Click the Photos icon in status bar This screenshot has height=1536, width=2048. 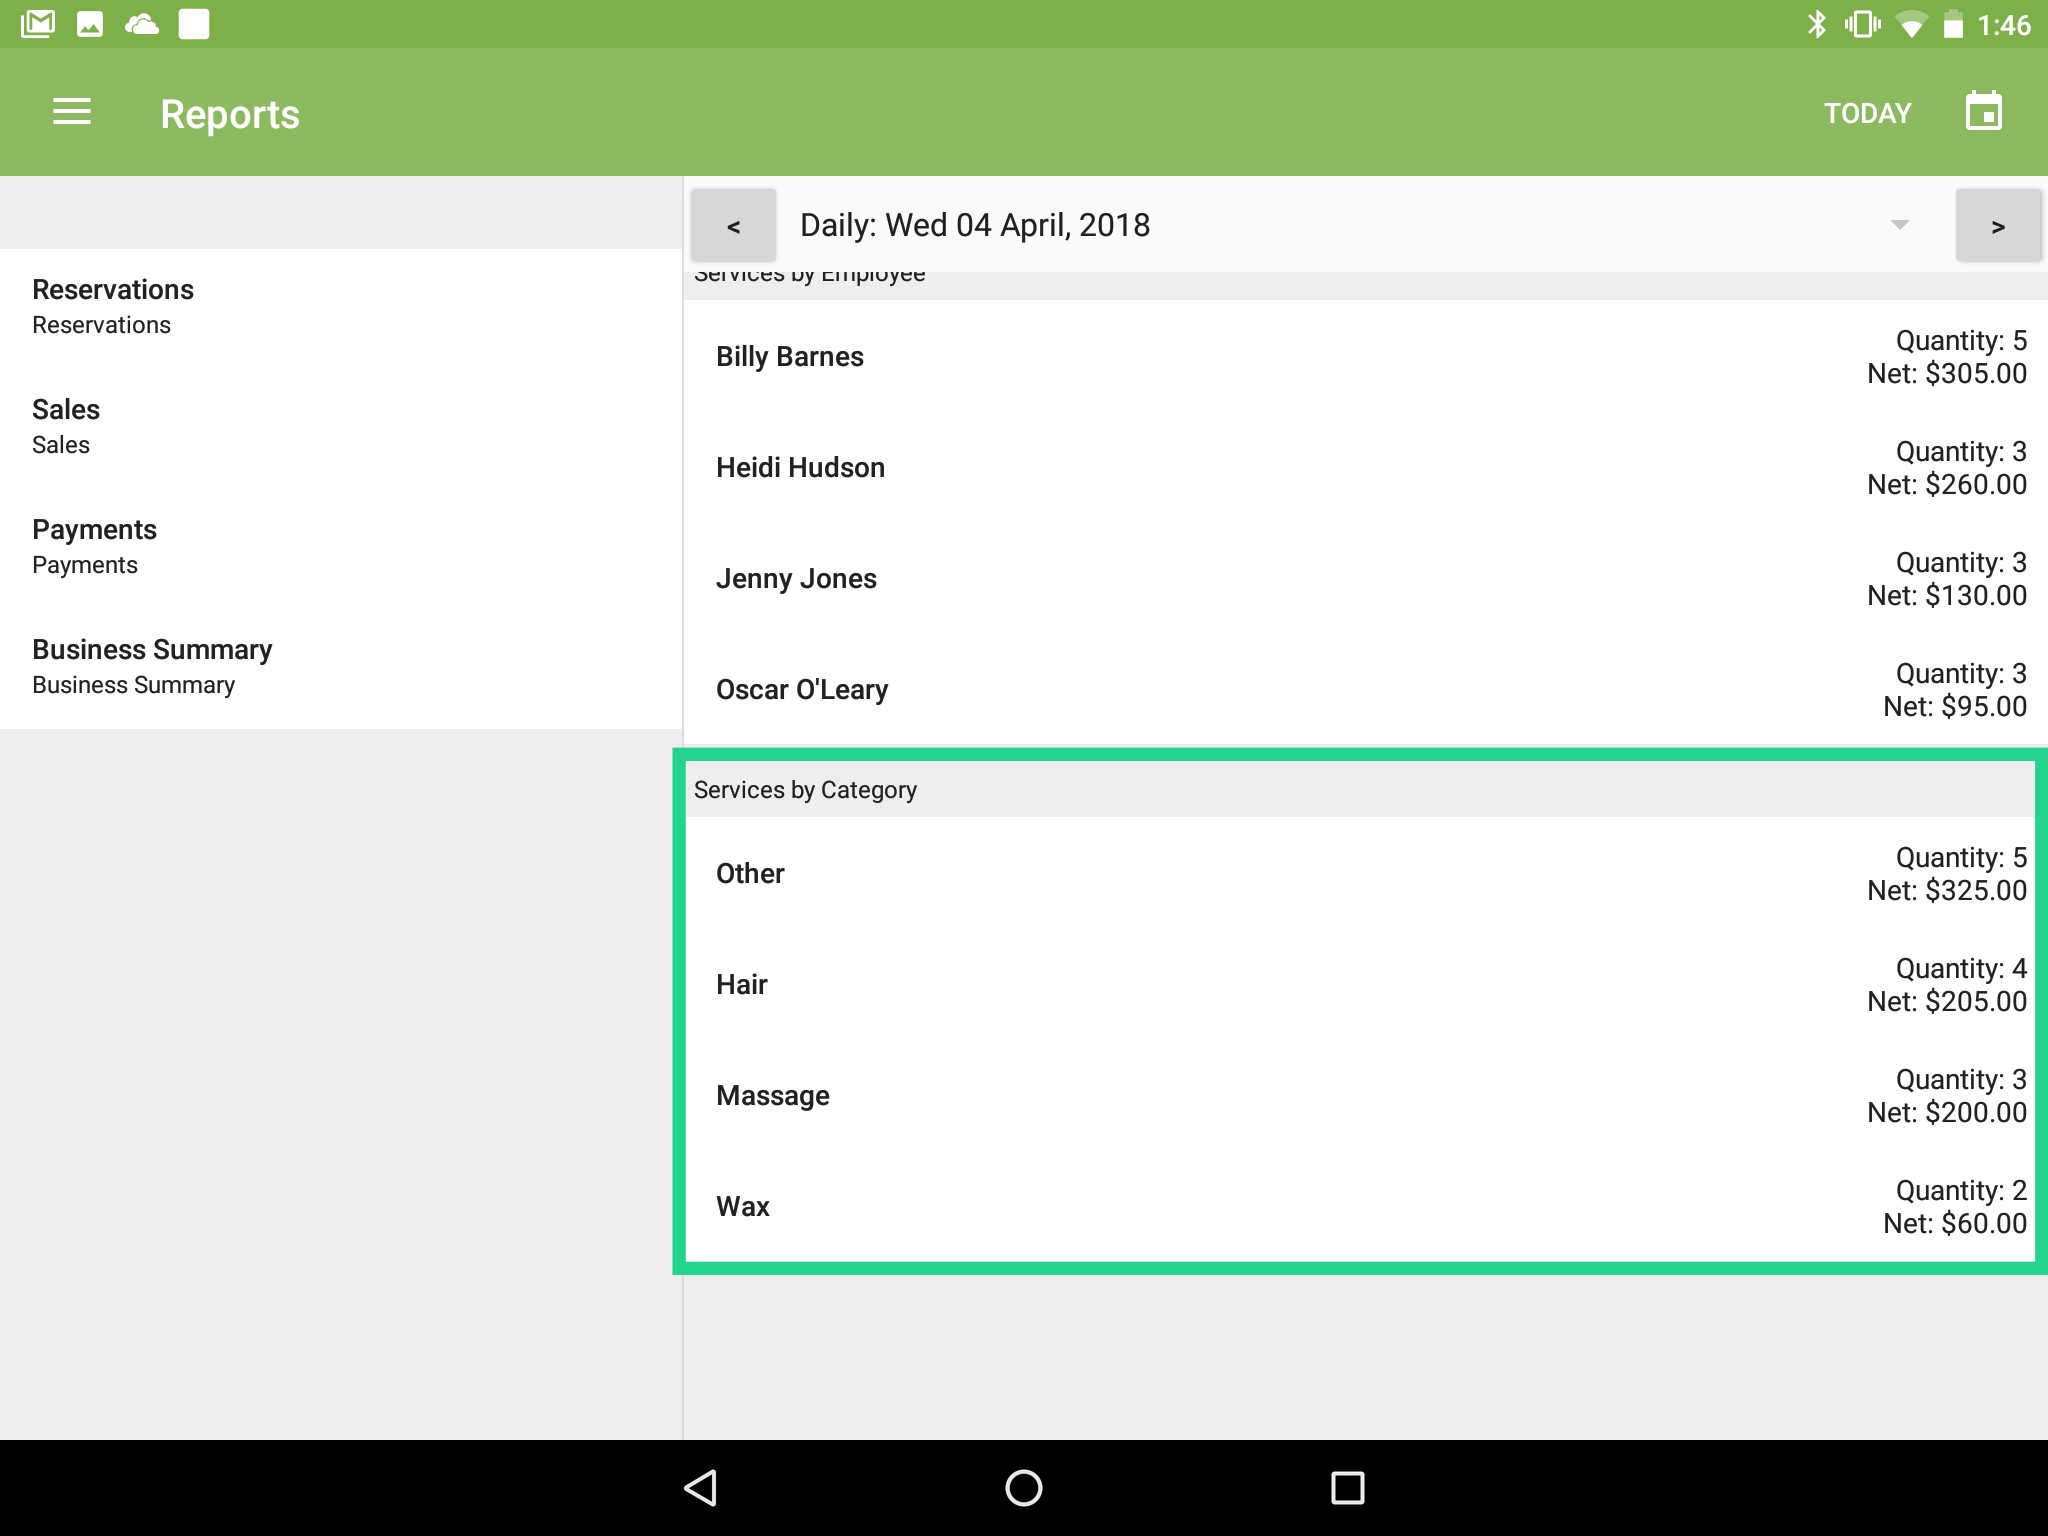(x=92, y=23)
